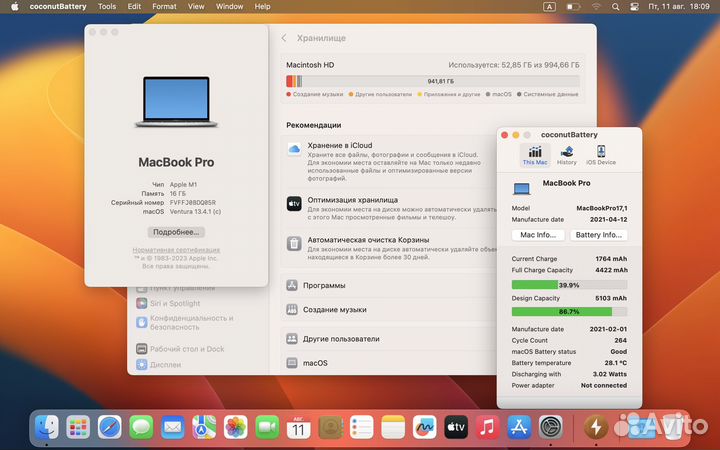This screenshot has height=450, width=720.
Task: Open FaceTime from the Dock
Action: [x=267, y=428]
